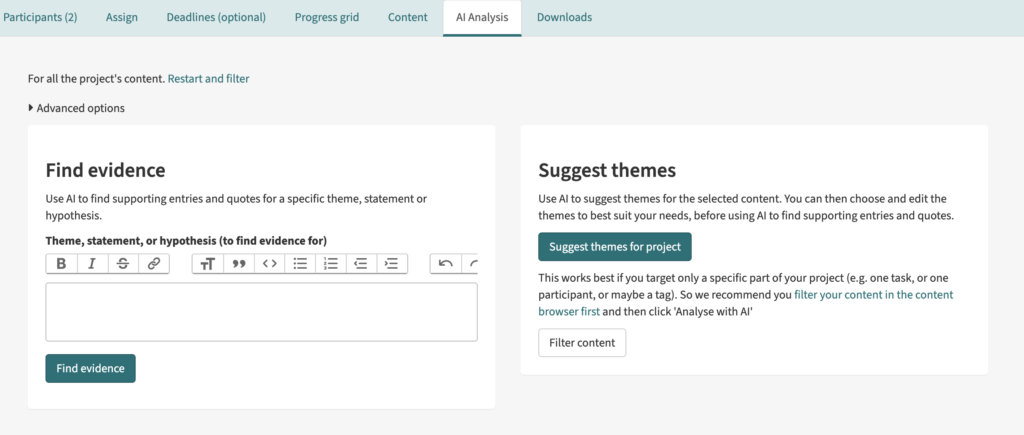Viewport: 1024px width, 435px height.
Task: Insert code using the angle brackets icon
Action: (269, 264)
